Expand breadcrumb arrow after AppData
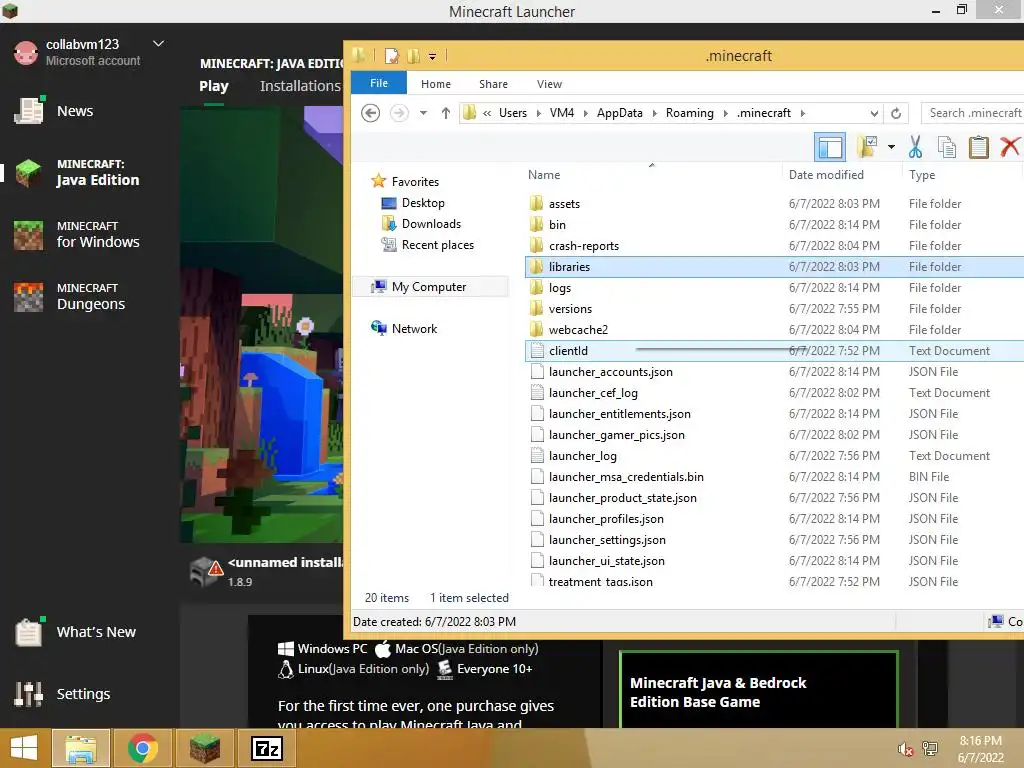1024x768 pixels. 654,114
